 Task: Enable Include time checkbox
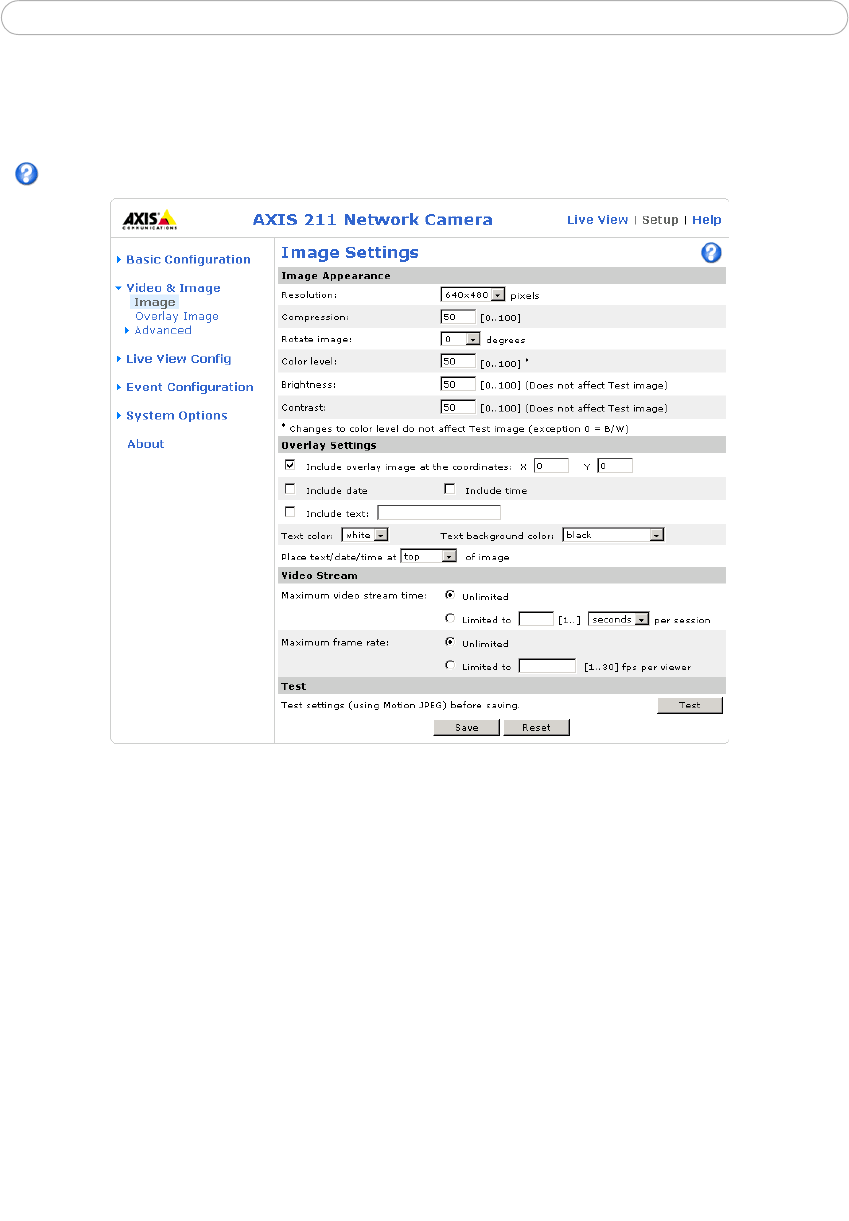point(450,489)
